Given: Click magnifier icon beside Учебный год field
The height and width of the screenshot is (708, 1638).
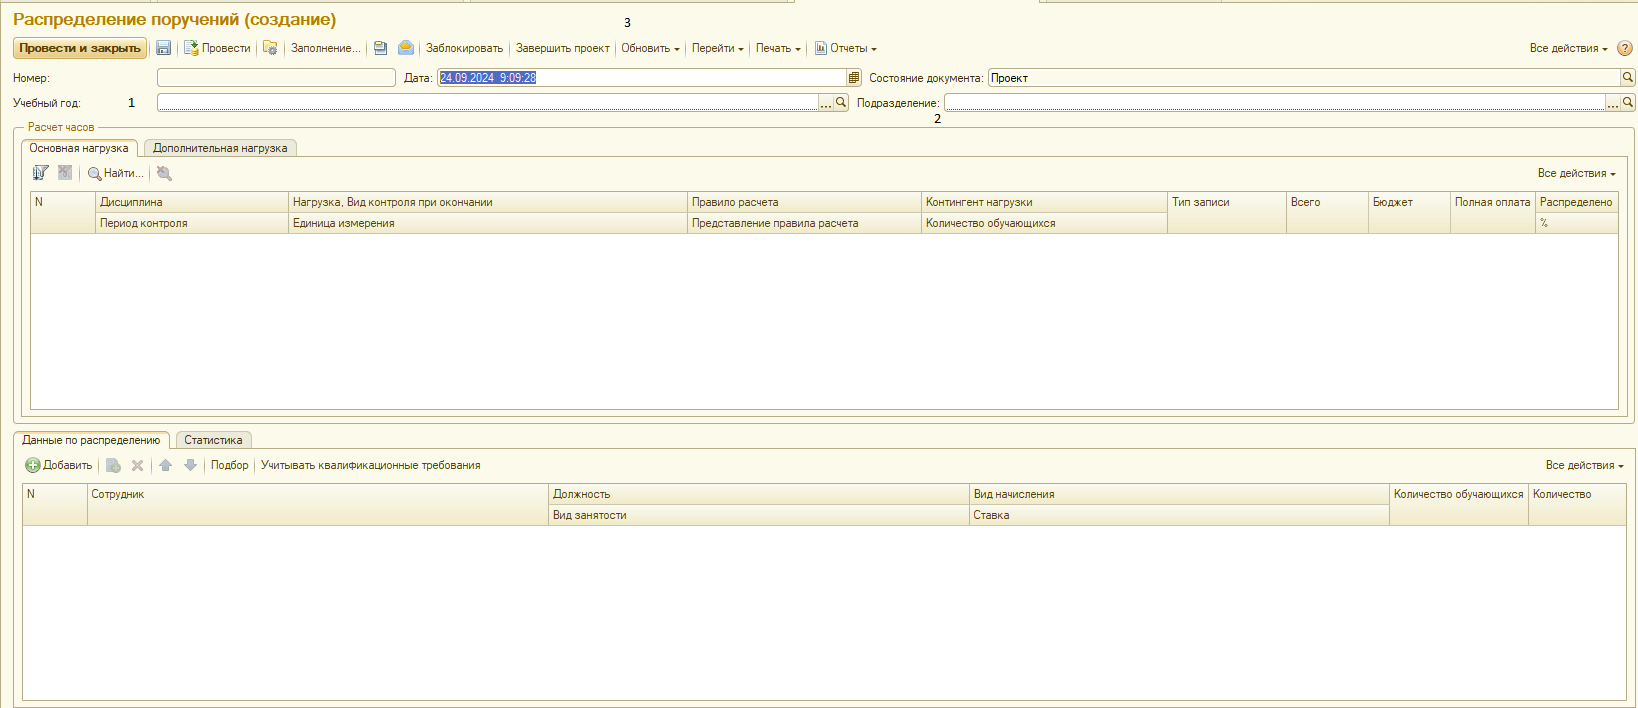Looking at the screenshot, I should [841, 103].
